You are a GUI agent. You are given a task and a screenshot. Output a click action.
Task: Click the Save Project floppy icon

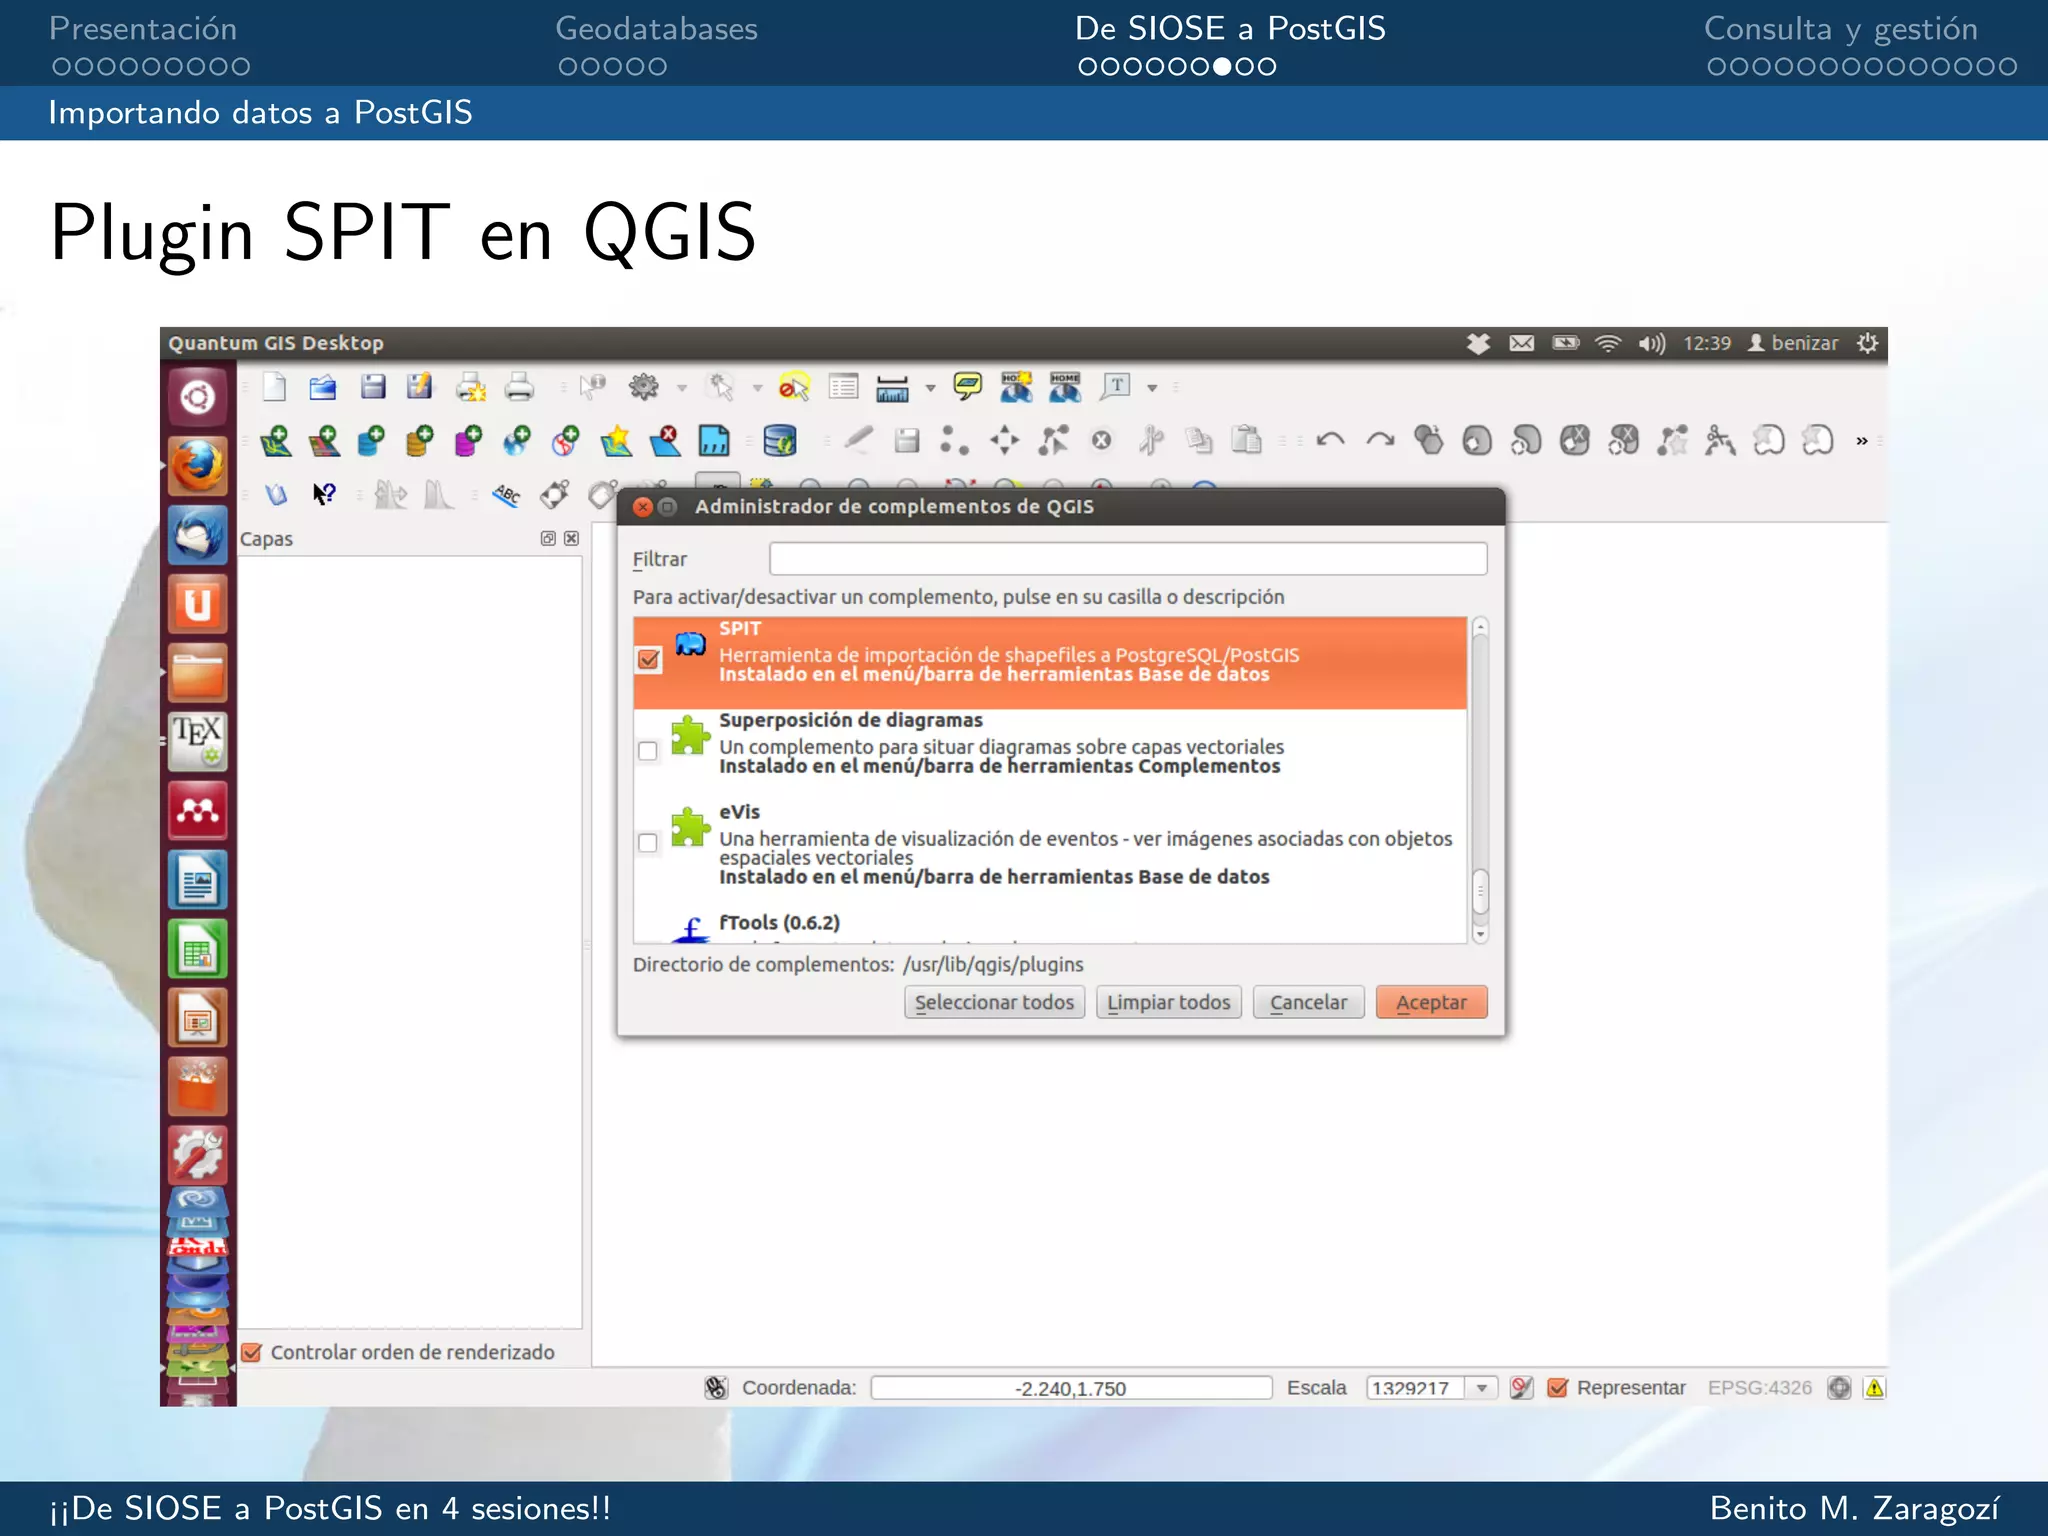tap(373, 387)
